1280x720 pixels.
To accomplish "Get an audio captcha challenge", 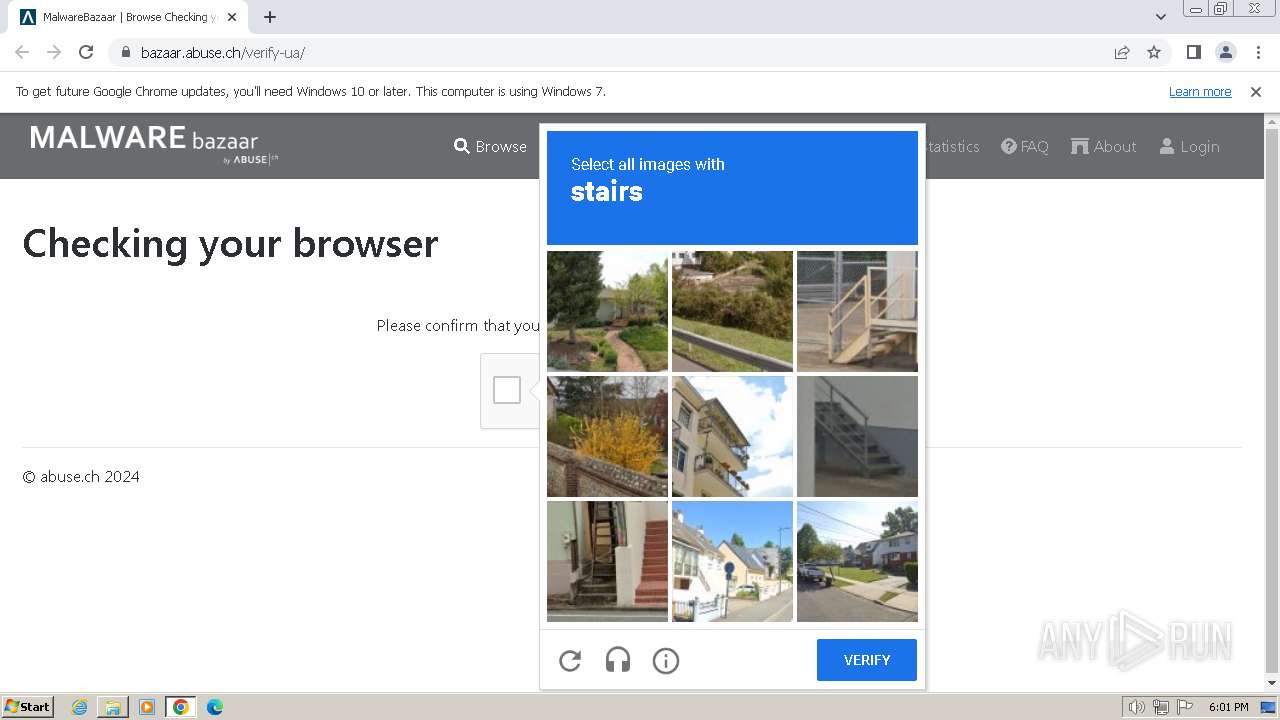I will [618, 660].
